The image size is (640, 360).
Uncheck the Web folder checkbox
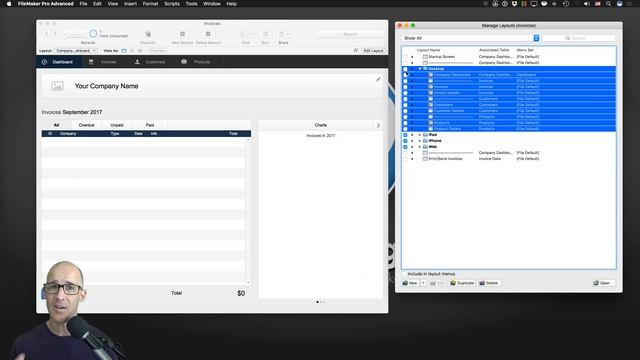tap(405, 147)
